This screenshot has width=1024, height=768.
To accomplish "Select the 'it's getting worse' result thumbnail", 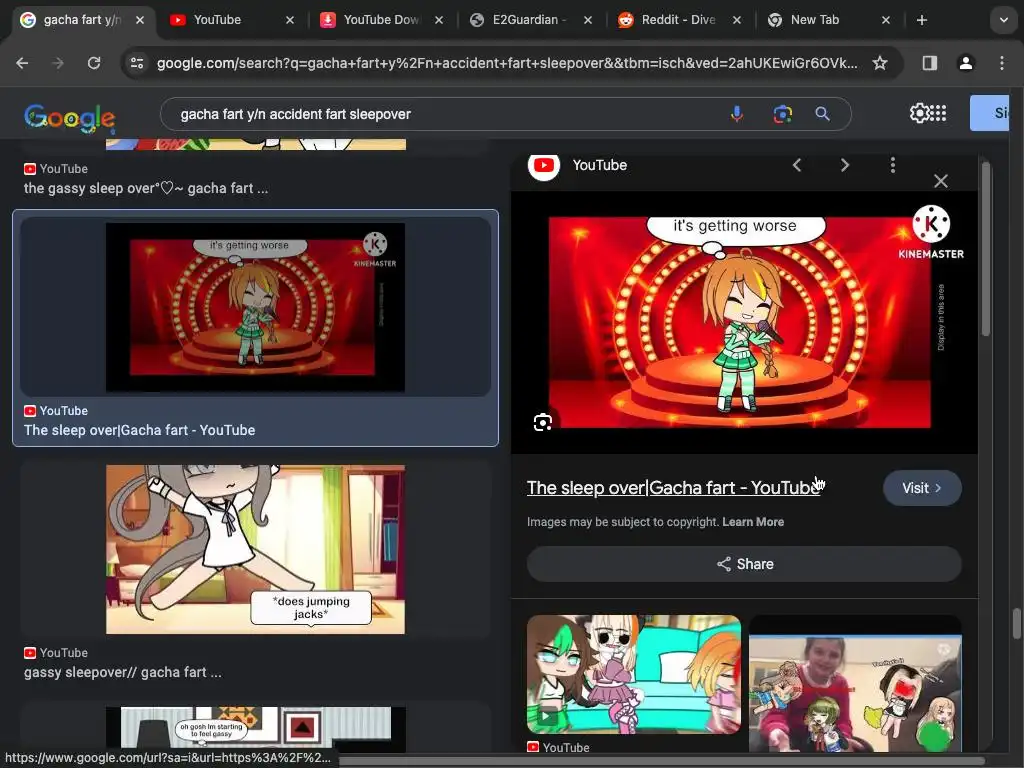I will pyautogui.click(x=255, y=308).
